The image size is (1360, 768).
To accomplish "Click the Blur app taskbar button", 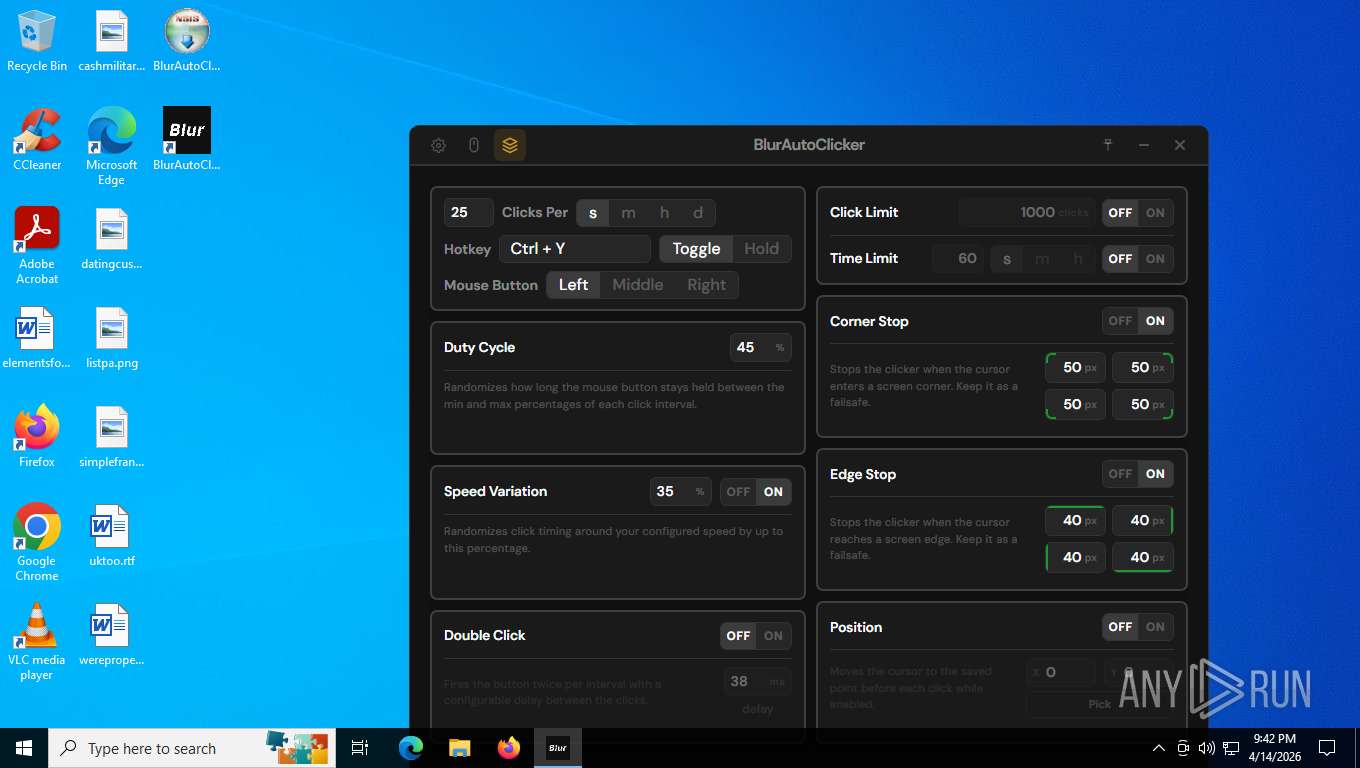I will pyautogui.click(x=558, y=748).
